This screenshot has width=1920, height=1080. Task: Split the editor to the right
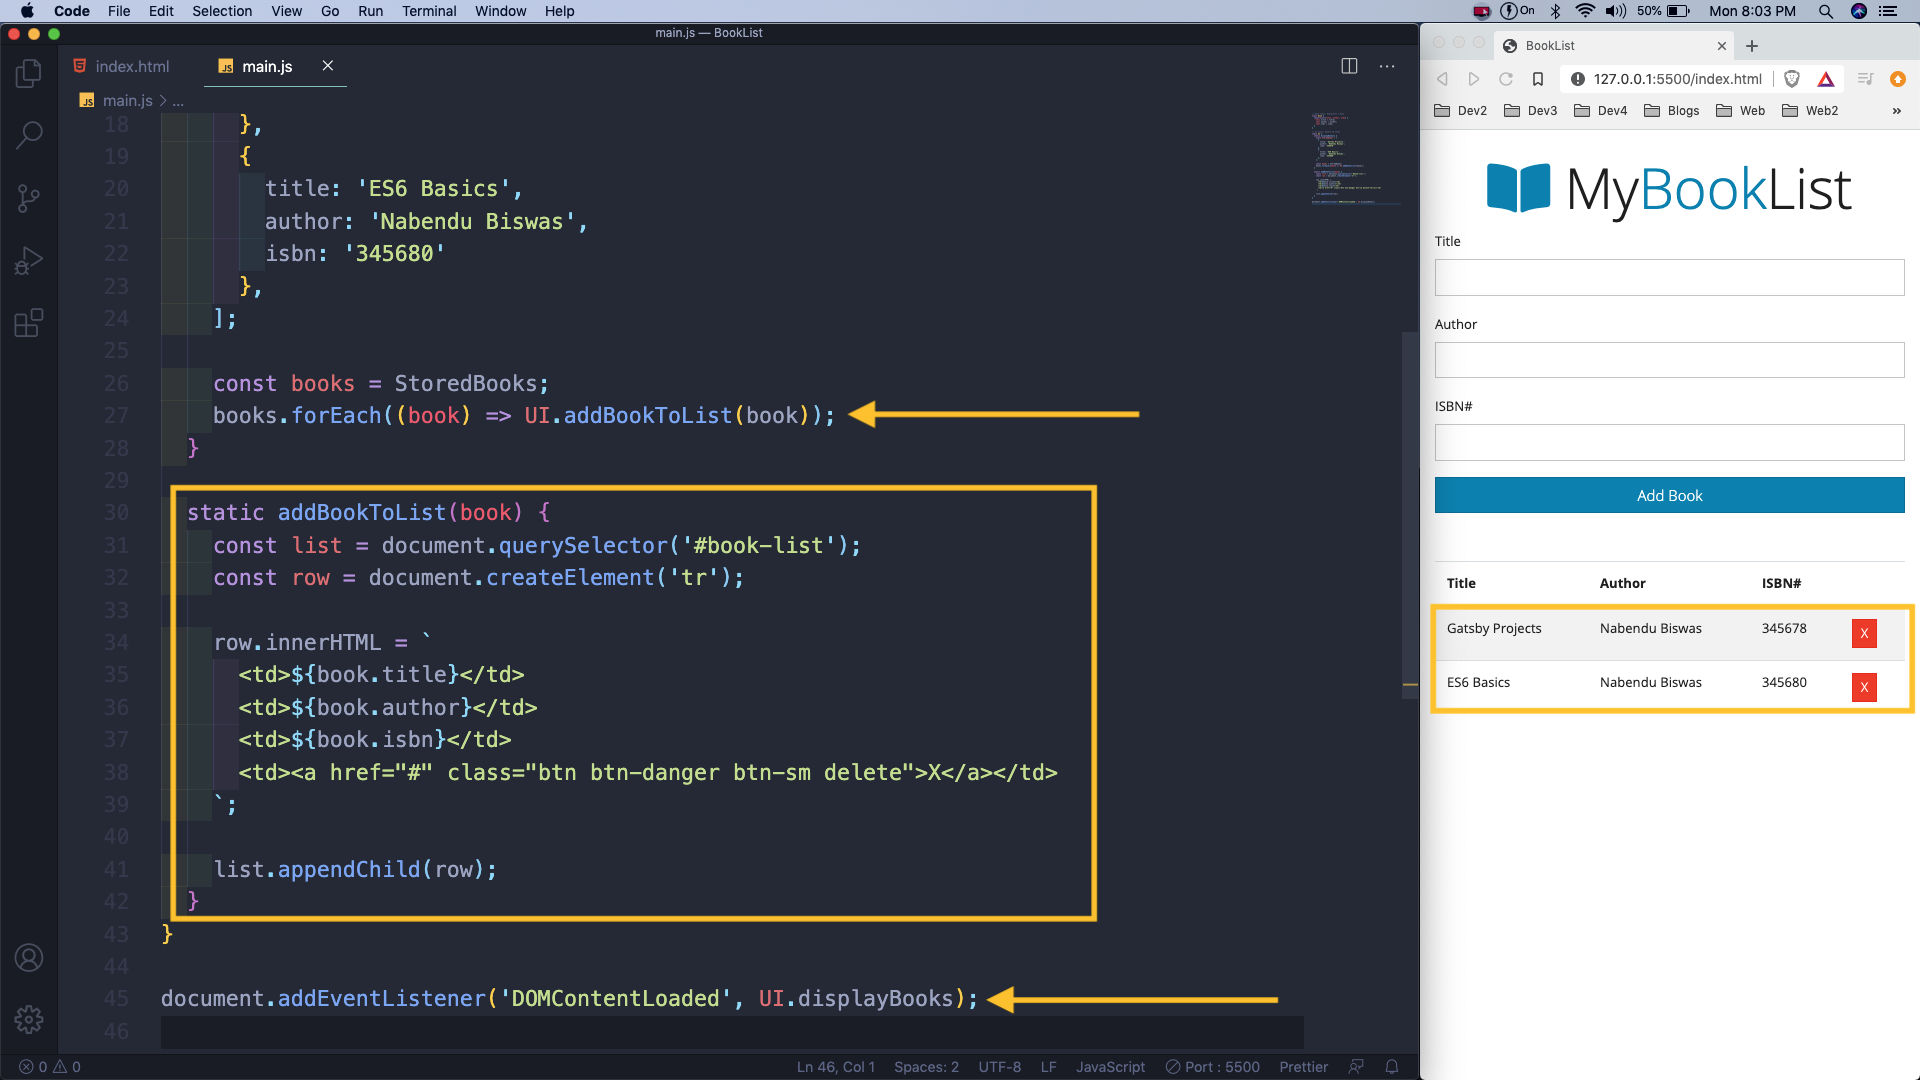[x=1349, y=66]
